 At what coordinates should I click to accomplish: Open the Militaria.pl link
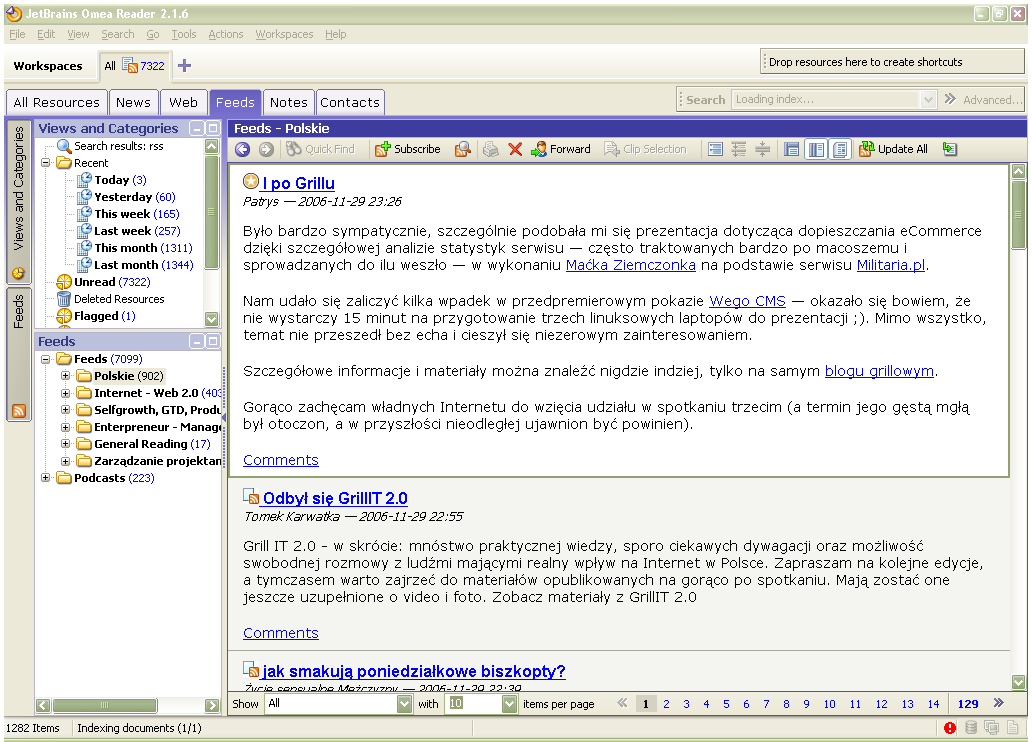point(891,265)
